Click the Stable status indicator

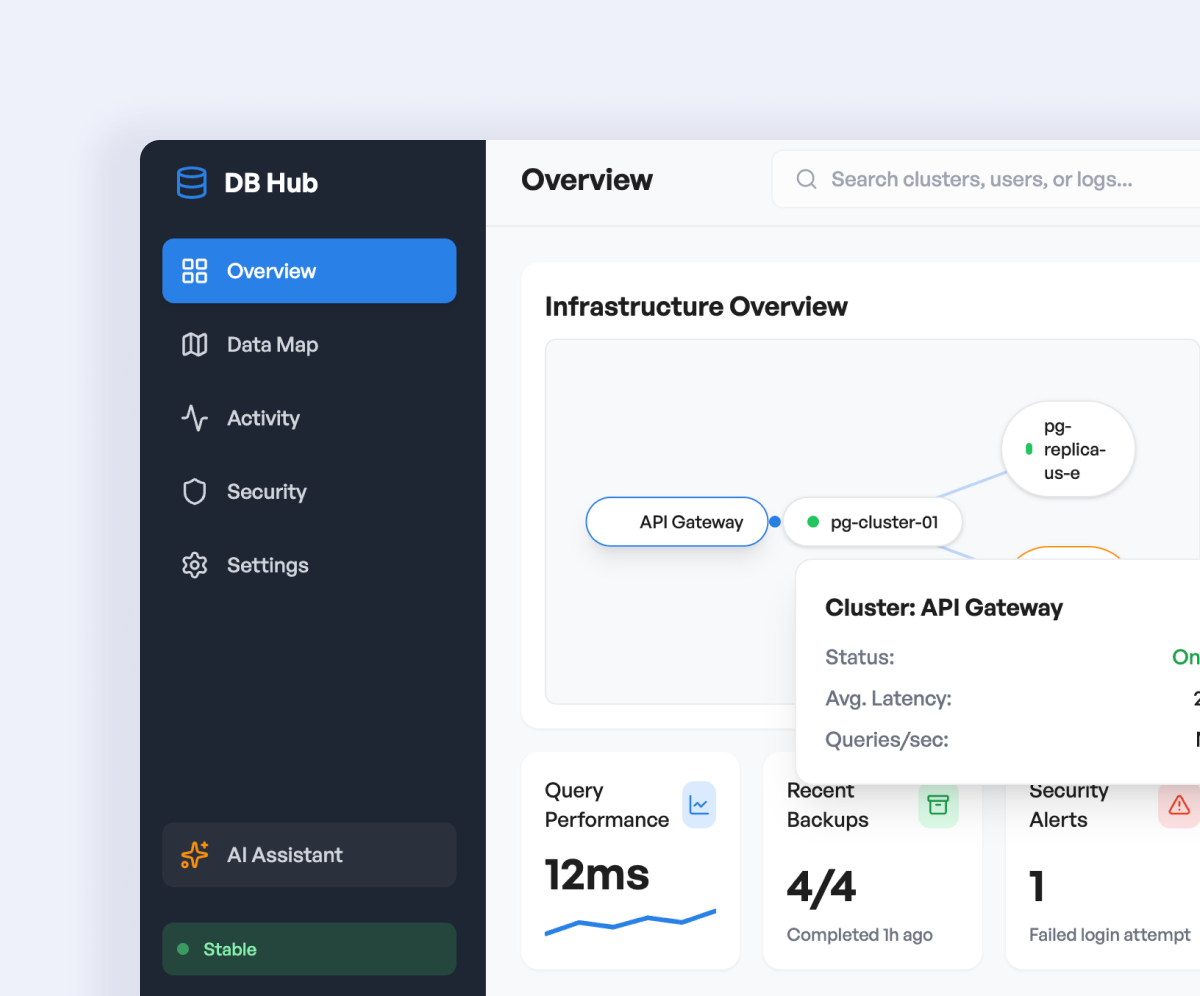pyautogui.click(x=309, y=949)
